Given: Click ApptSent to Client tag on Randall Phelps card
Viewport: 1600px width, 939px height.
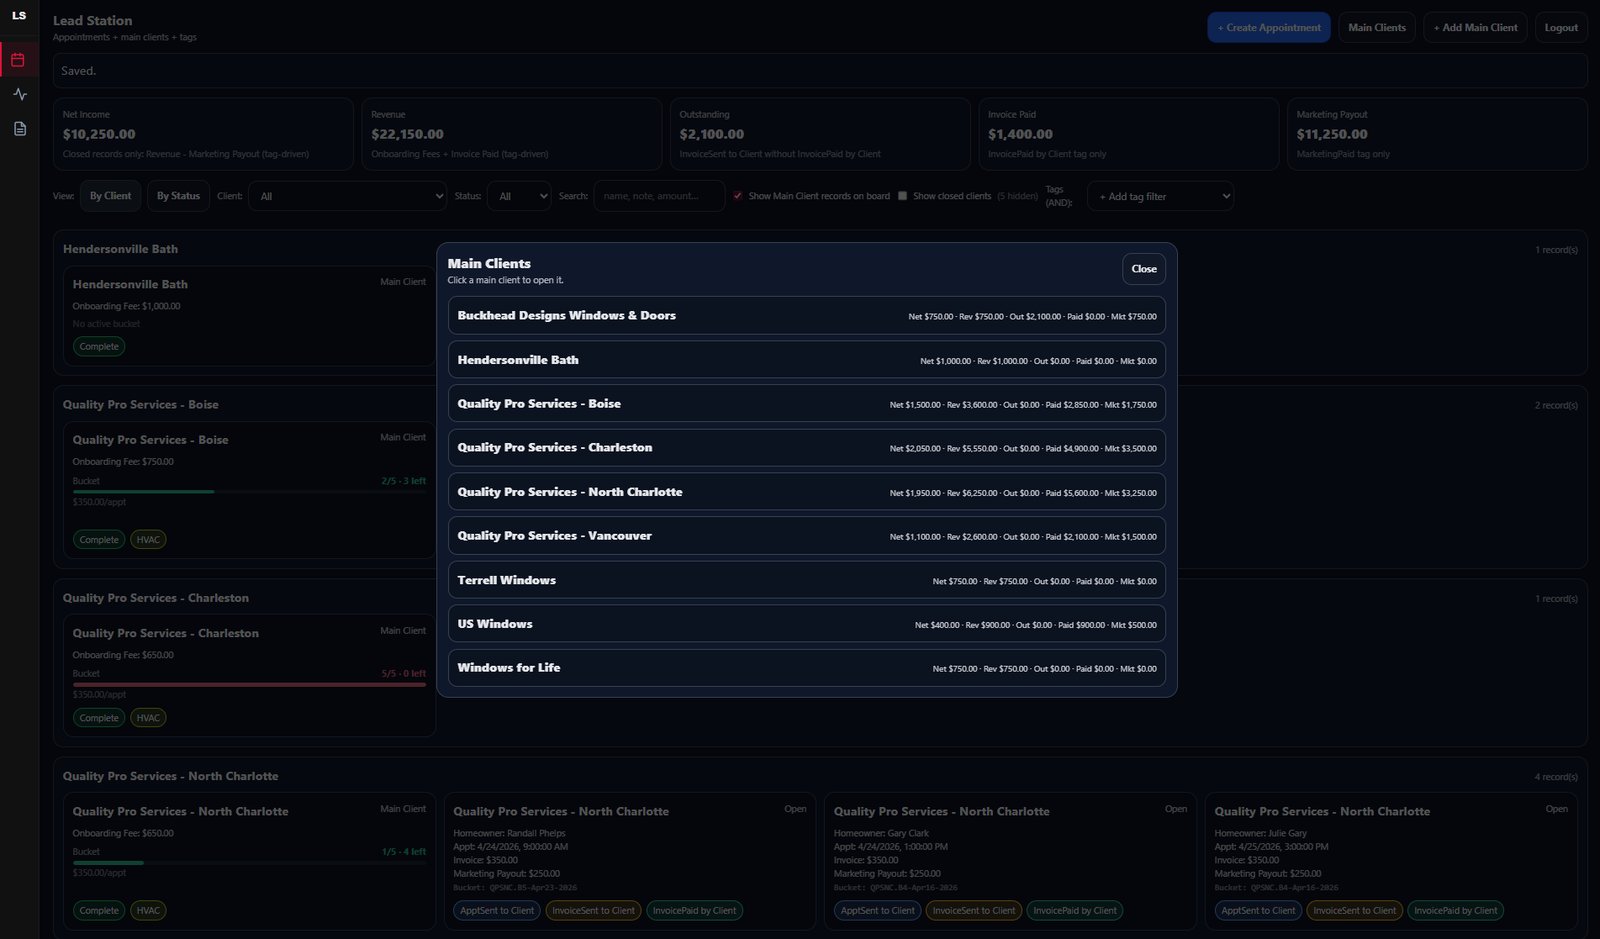Looking at the screenshot, I should 497,911.
